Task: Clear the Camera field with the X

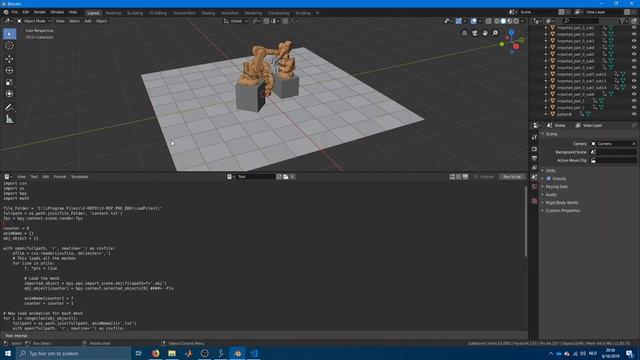Action: coord(634,144)
